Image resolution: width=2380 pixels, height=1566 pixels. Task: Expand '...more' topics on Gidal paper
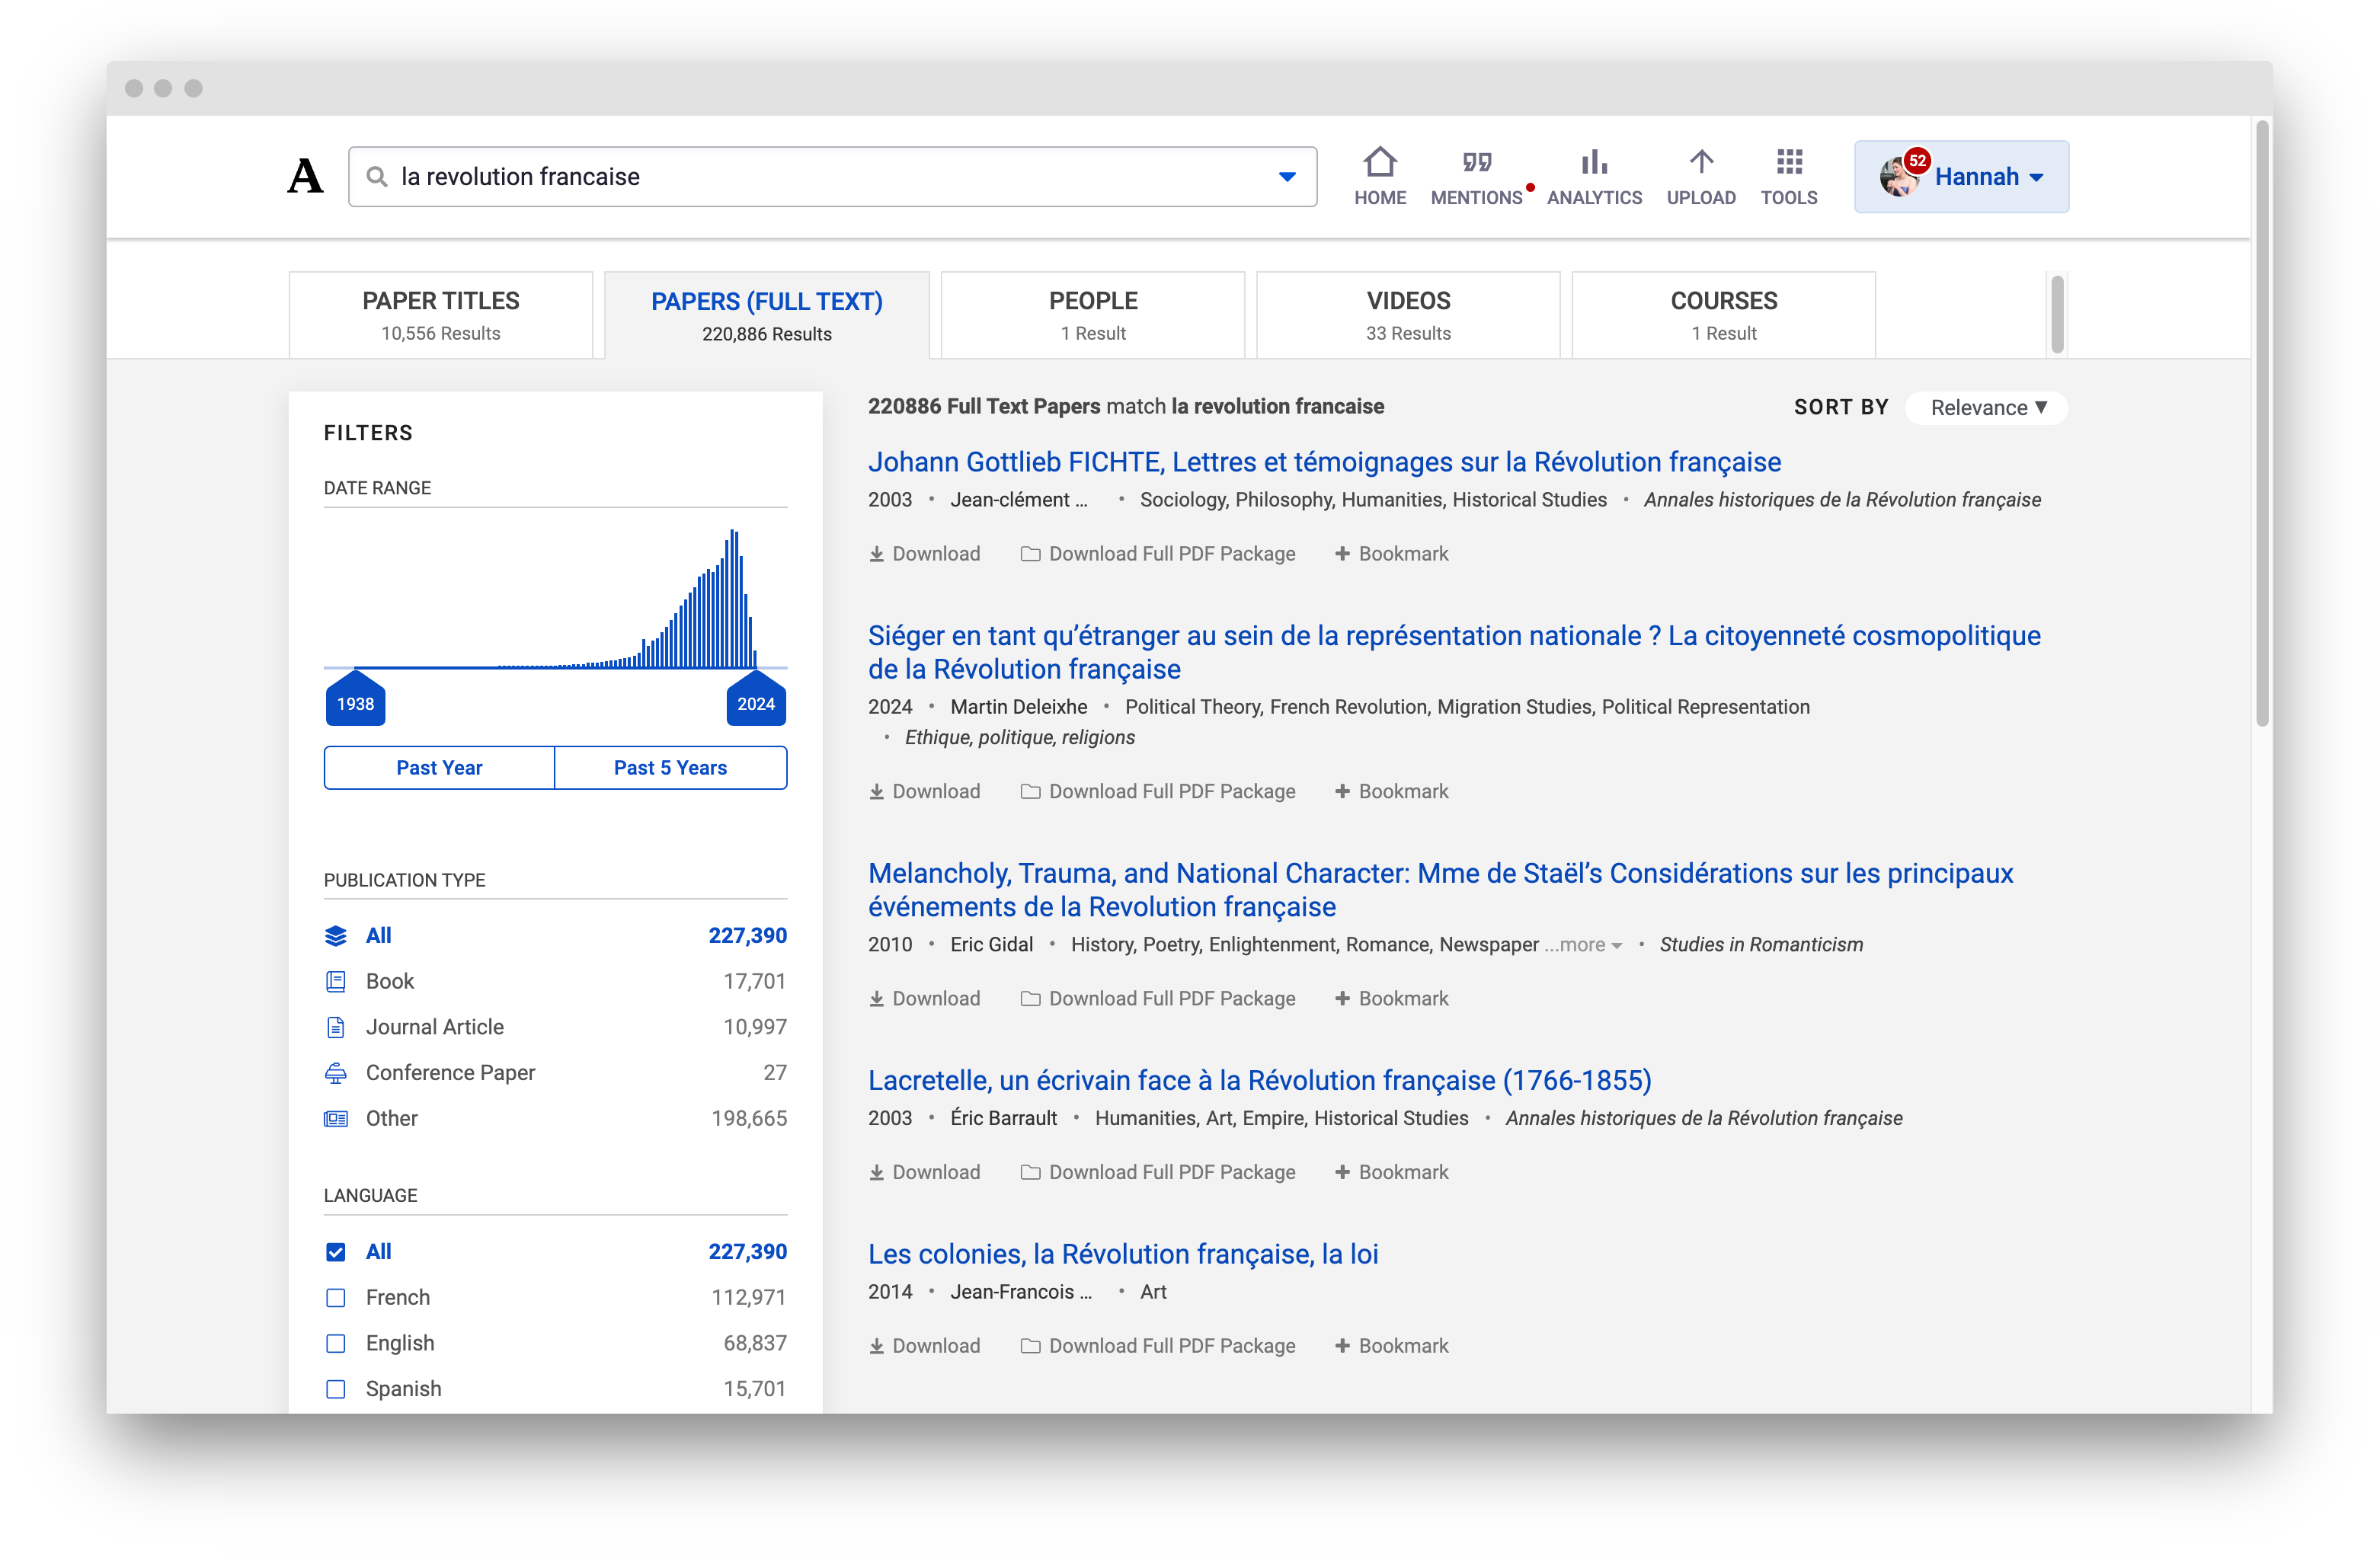(1583, 945)
